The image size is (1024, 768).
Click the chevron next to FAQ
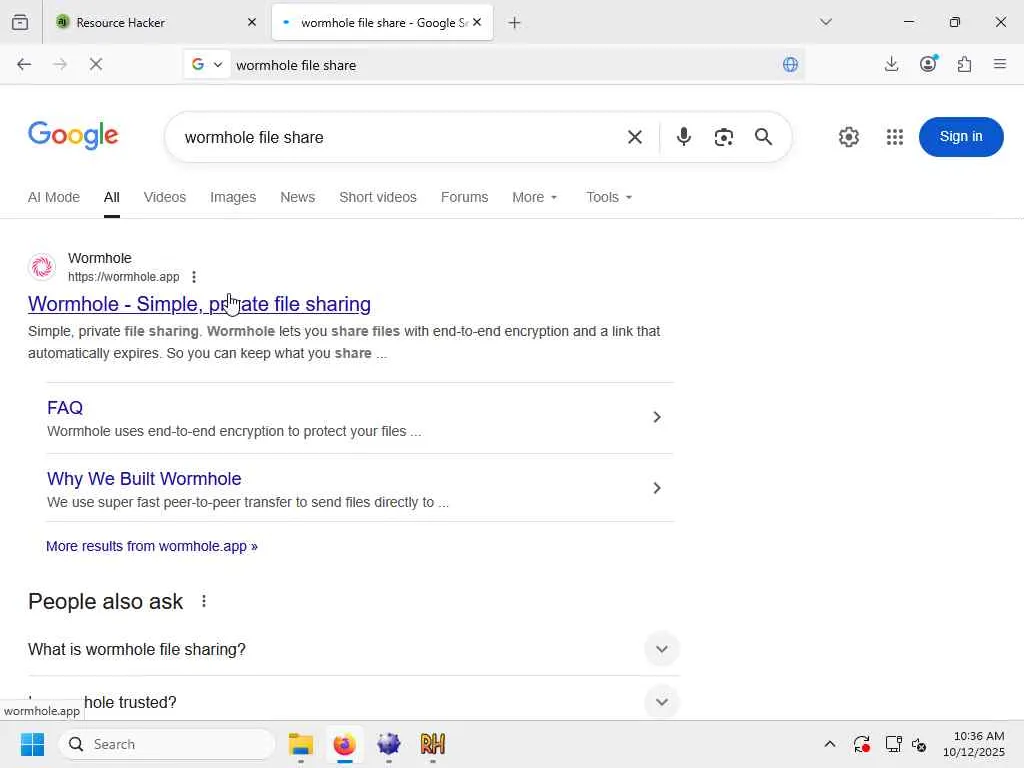click(x=657, y=417)
